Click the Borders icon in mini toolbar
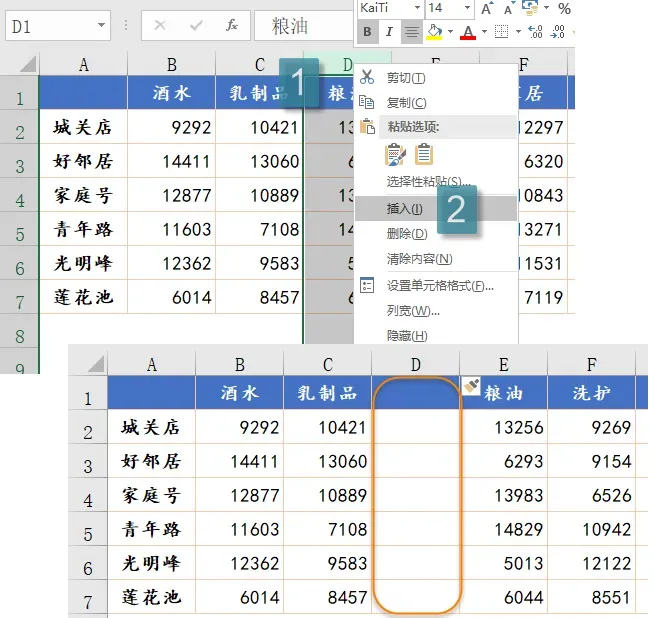 [x=501, y=32]
